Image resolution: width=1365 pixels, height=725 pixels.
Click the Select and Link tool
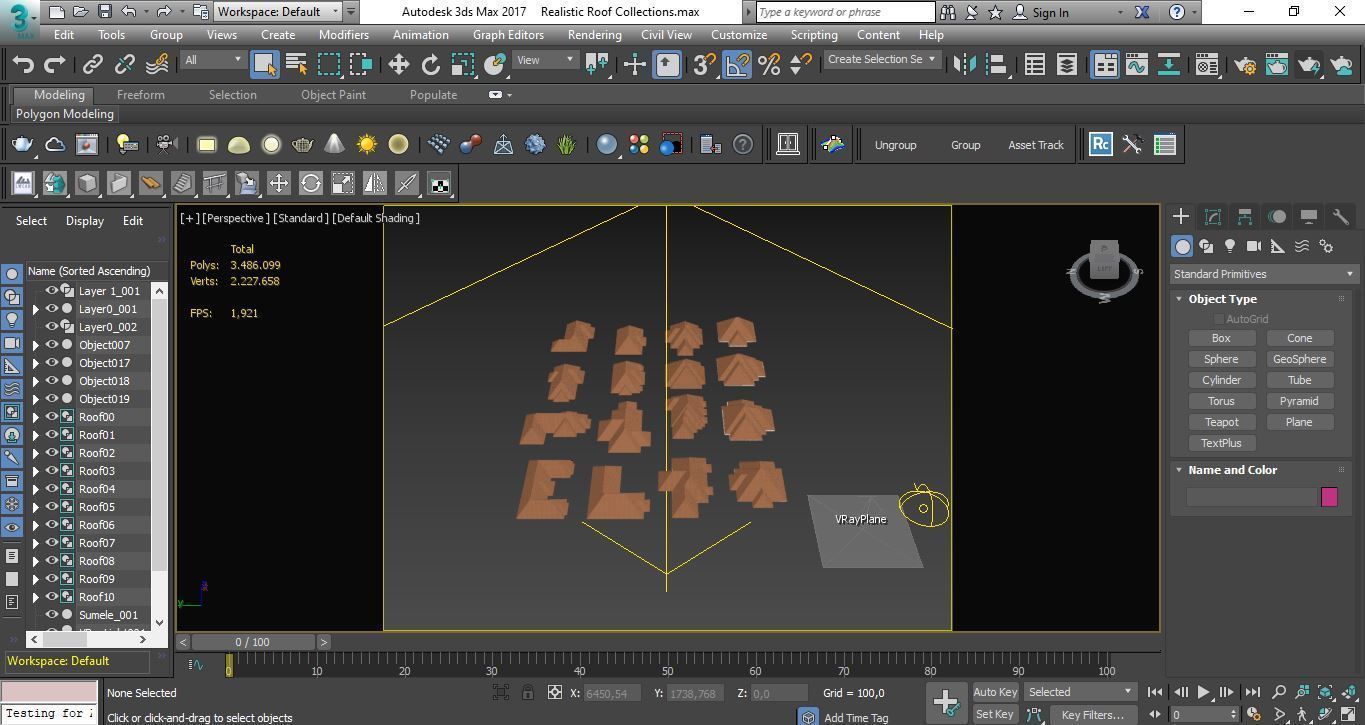point(92,64)
